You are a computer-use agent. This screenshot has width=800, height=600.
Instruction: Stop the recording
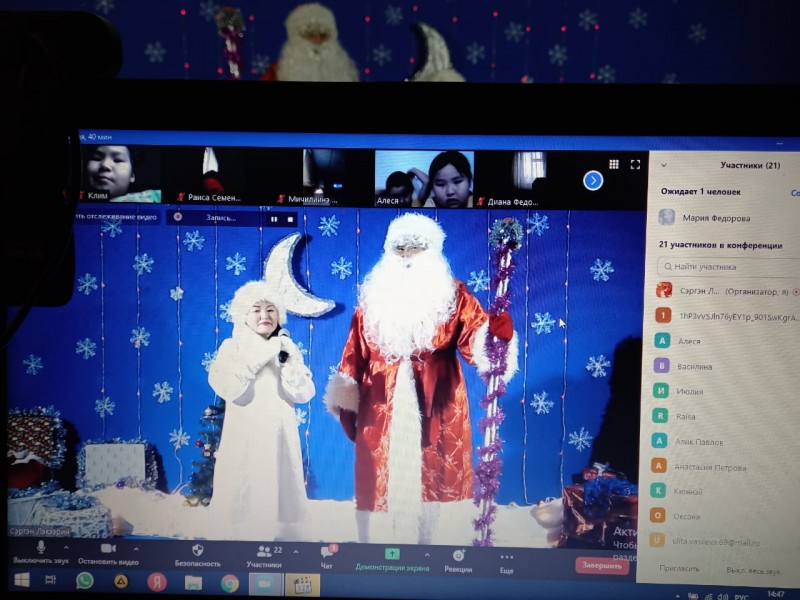[x=290, y=219]
